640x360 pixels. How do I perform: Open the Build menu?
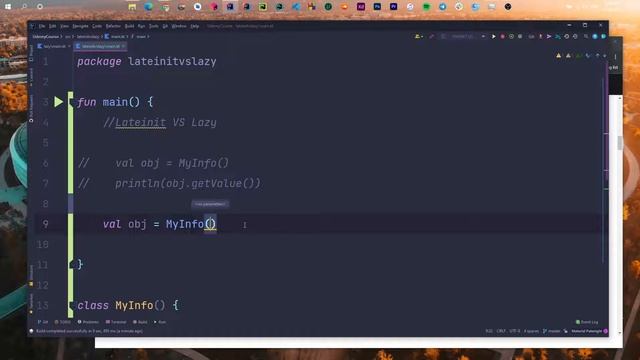[129, 26]
